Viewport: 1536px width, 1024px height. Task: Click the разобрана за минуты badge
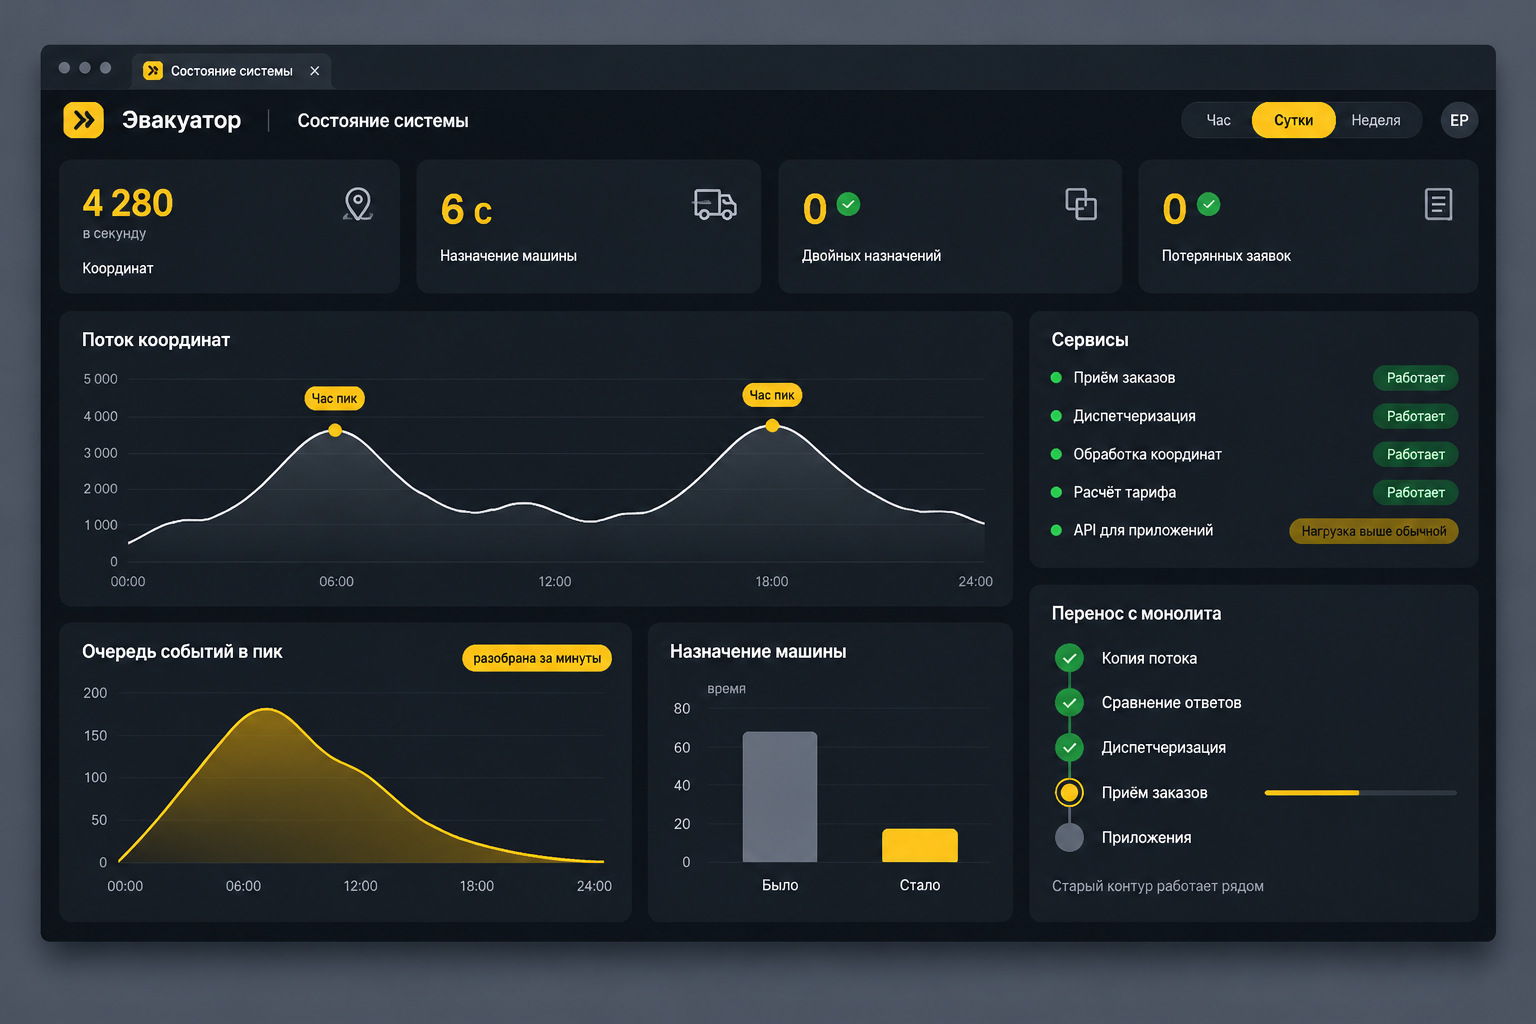click(x=537, y=658)
